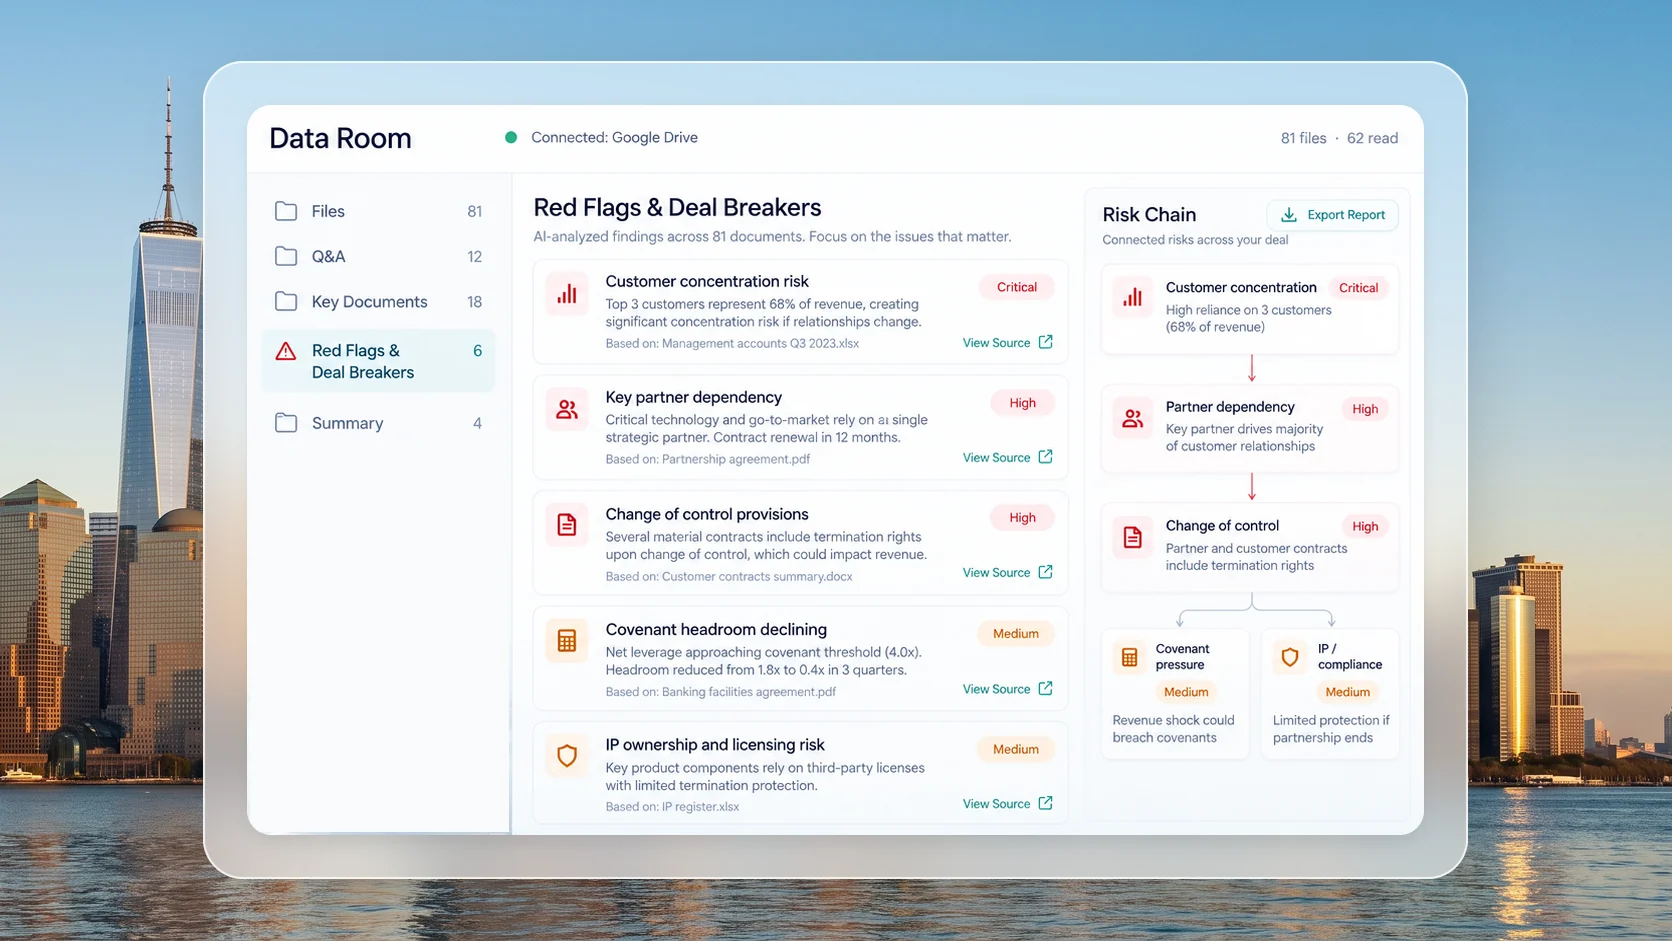Click the Data Room title
1672x941 pixels.
tap(340, 138)
